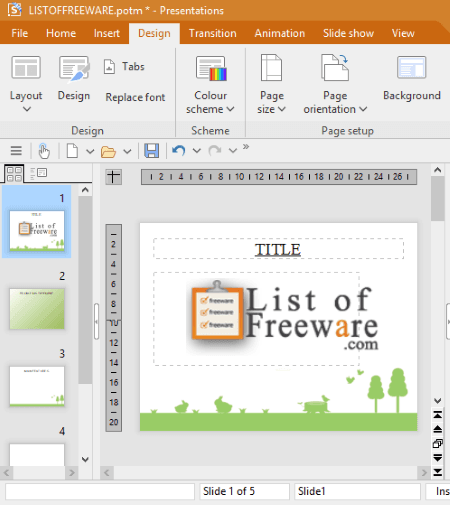Click editor horizontal scroll right arrow

pyautogui.click(x=424, y=473)
